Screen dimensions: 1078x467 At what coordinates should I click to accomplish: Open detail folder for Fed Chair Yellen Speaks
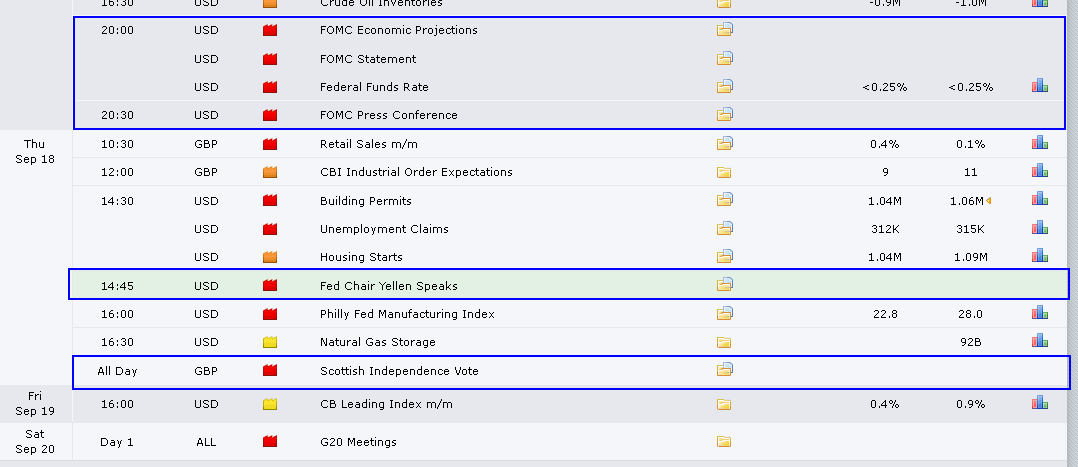(725, 285)
